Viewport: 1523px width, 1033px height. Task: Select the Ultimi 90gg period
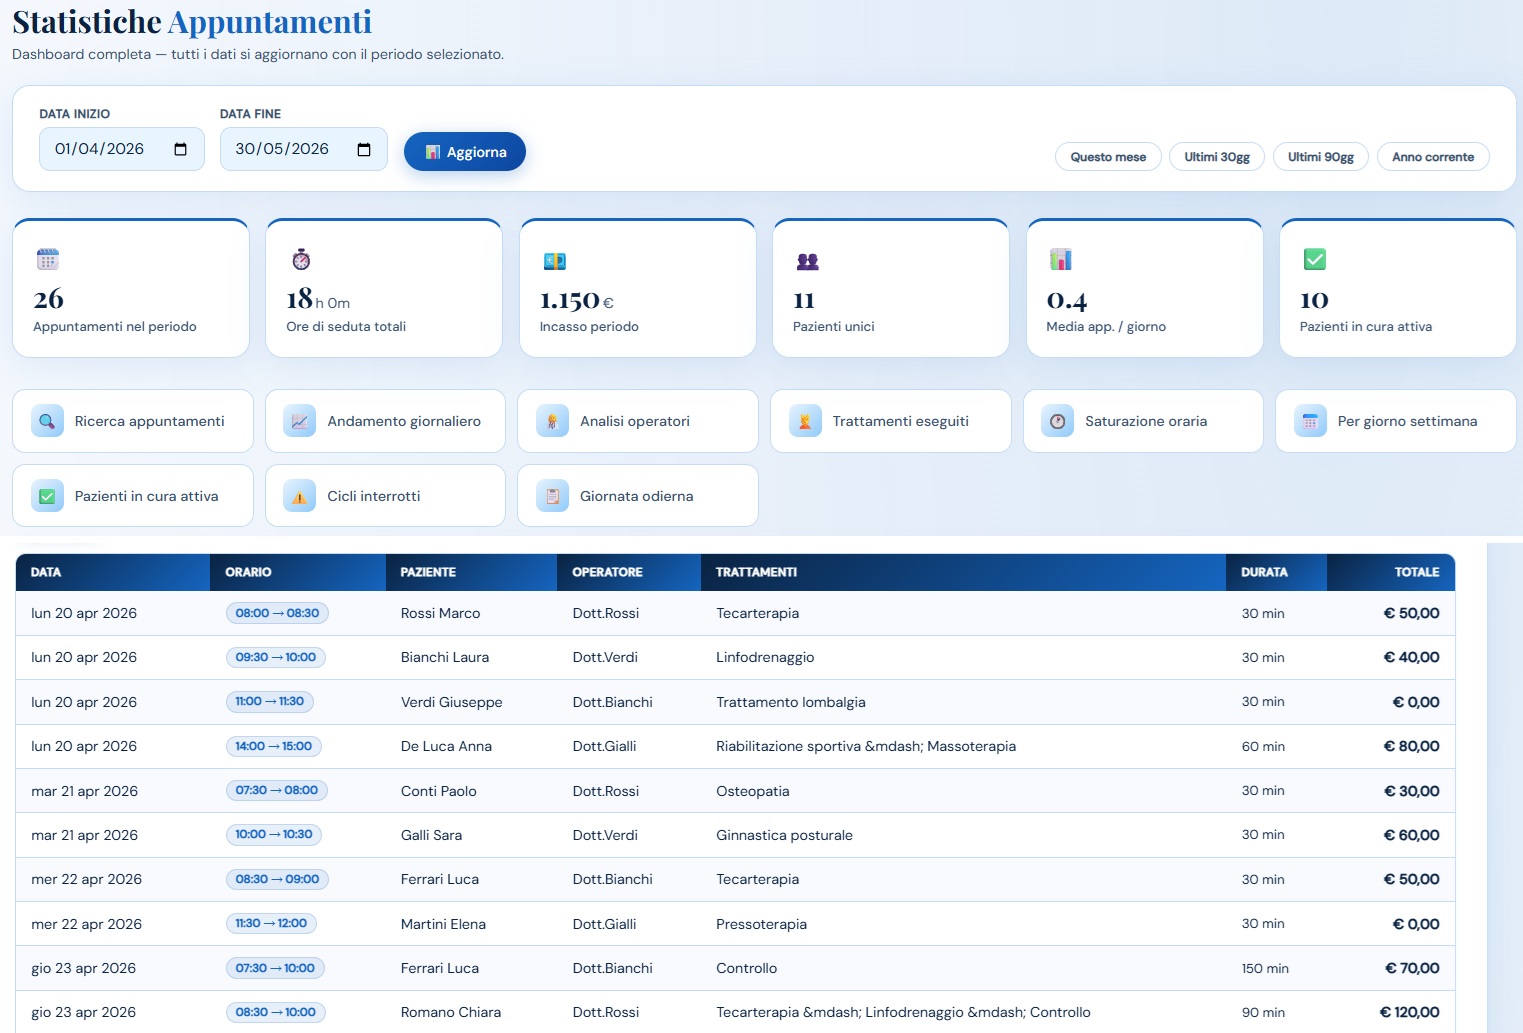(x=1320, y=156)
